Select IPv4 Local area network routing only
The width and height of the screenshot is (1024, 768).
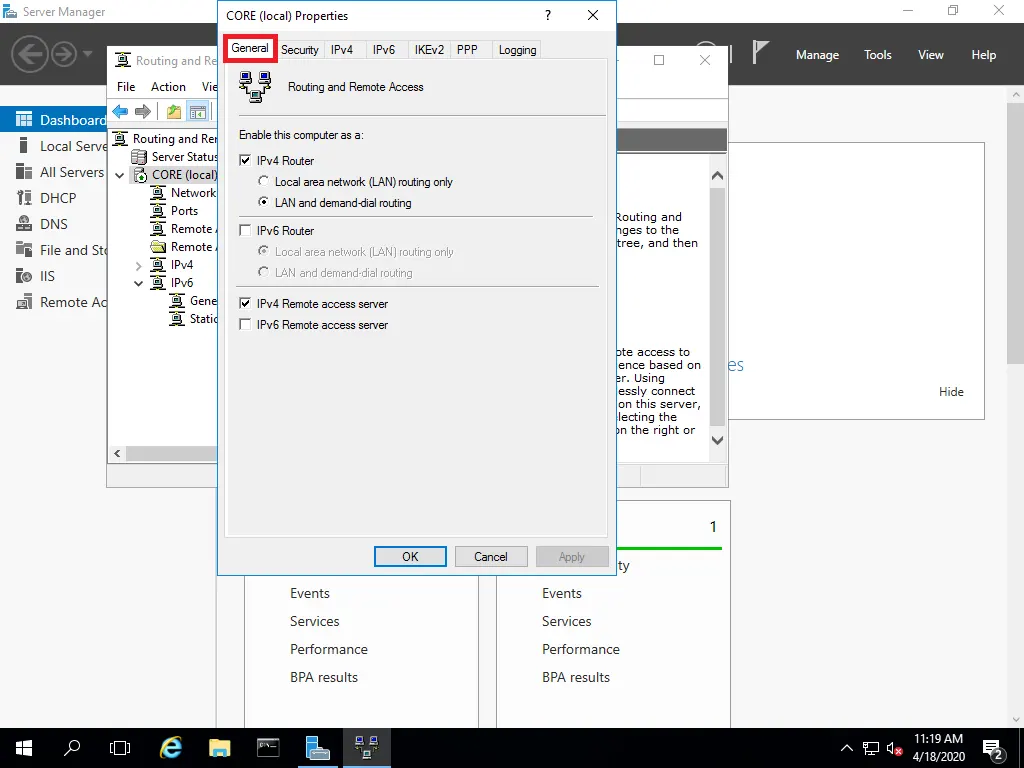(x=263, y=181)
